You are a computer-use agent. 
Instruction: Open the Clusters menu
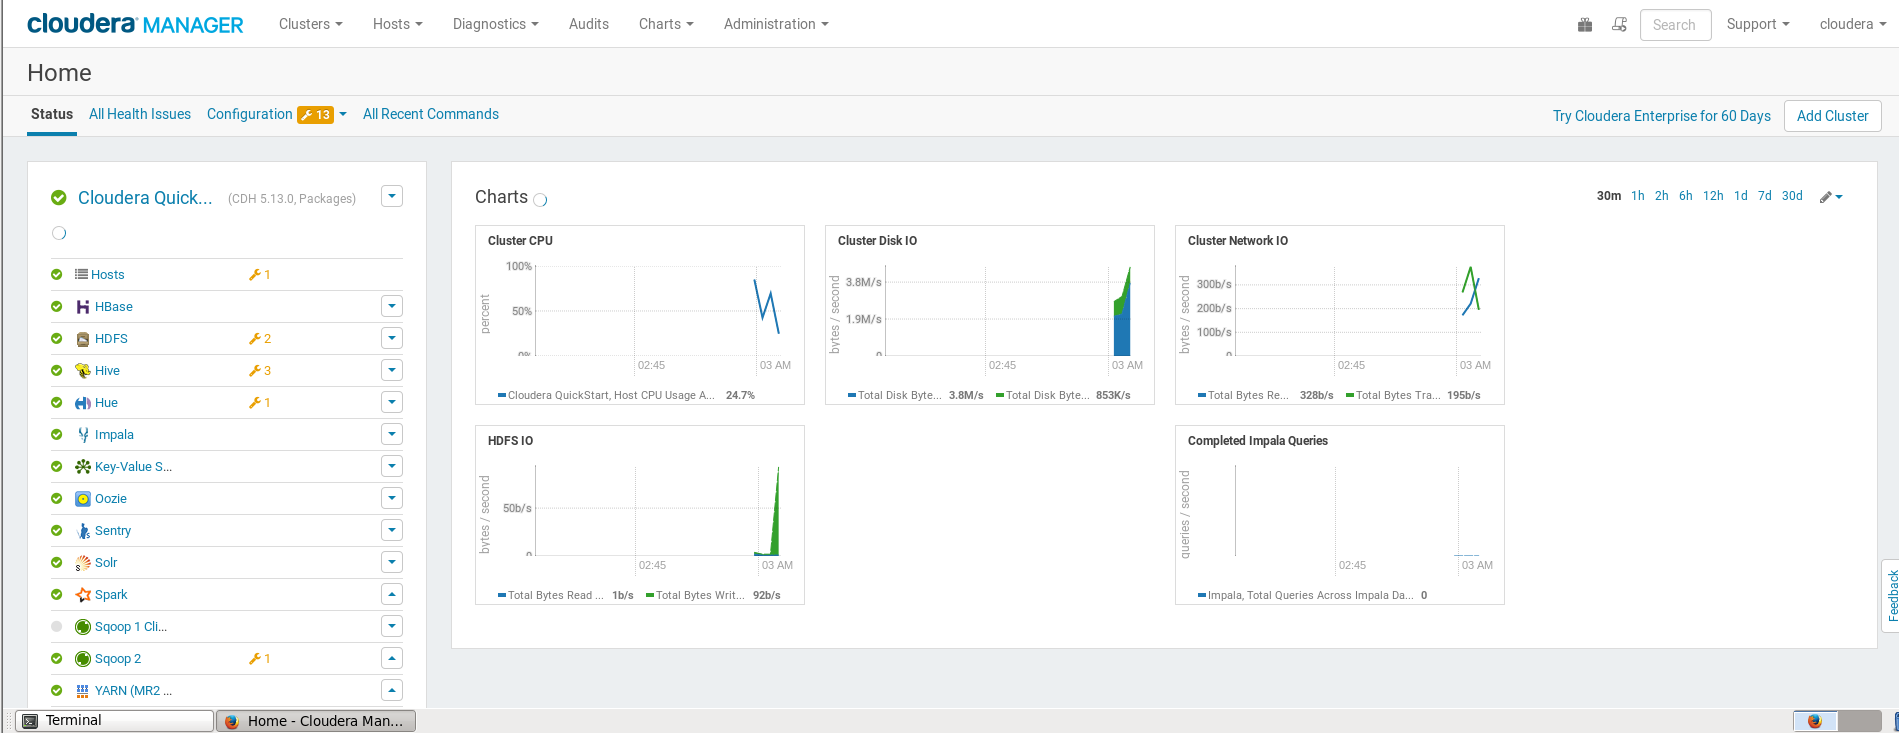(311, 24)
